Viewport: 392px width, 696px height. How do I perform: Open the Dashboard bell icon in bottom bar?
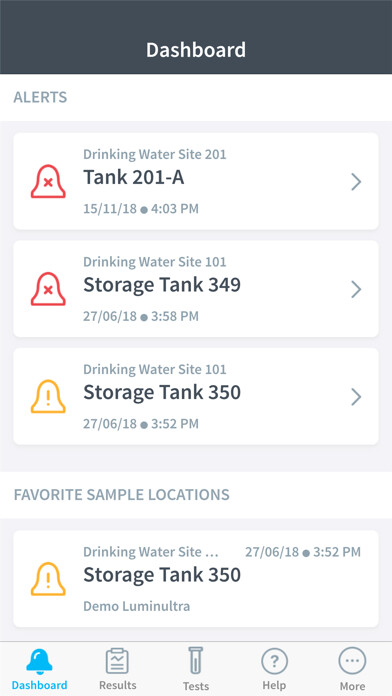[40, 661]
